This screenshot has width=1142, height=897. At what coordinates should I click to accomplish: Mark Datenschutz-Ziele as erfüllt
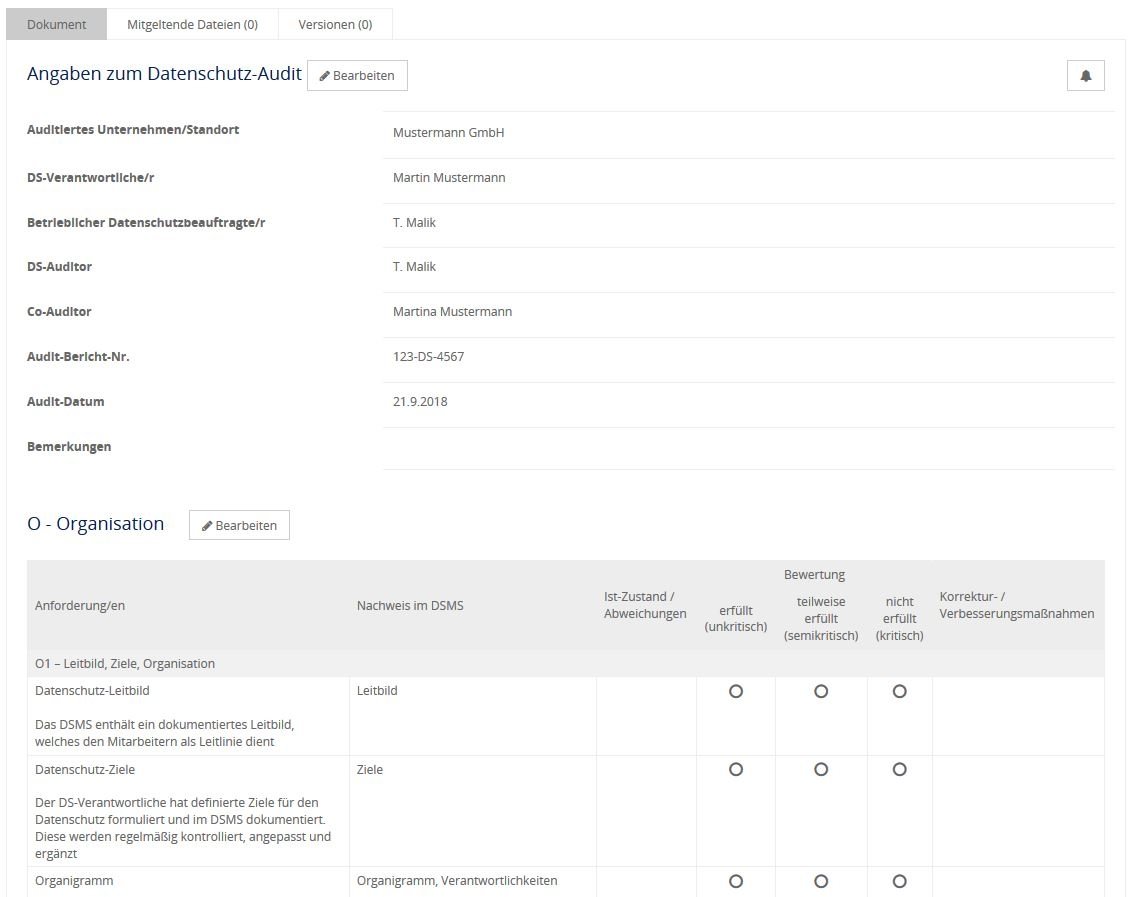(x=736, y=769)
